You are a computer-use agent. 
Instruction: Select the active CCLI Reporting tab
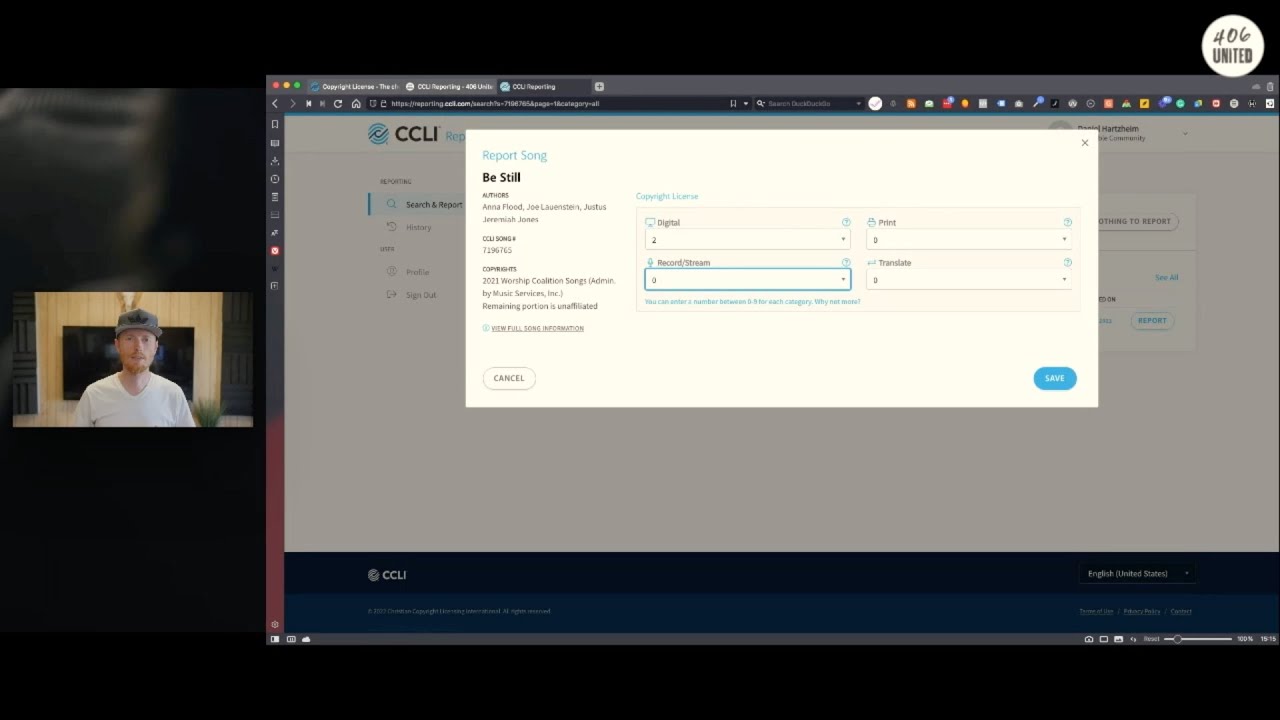tap(543, 86)
